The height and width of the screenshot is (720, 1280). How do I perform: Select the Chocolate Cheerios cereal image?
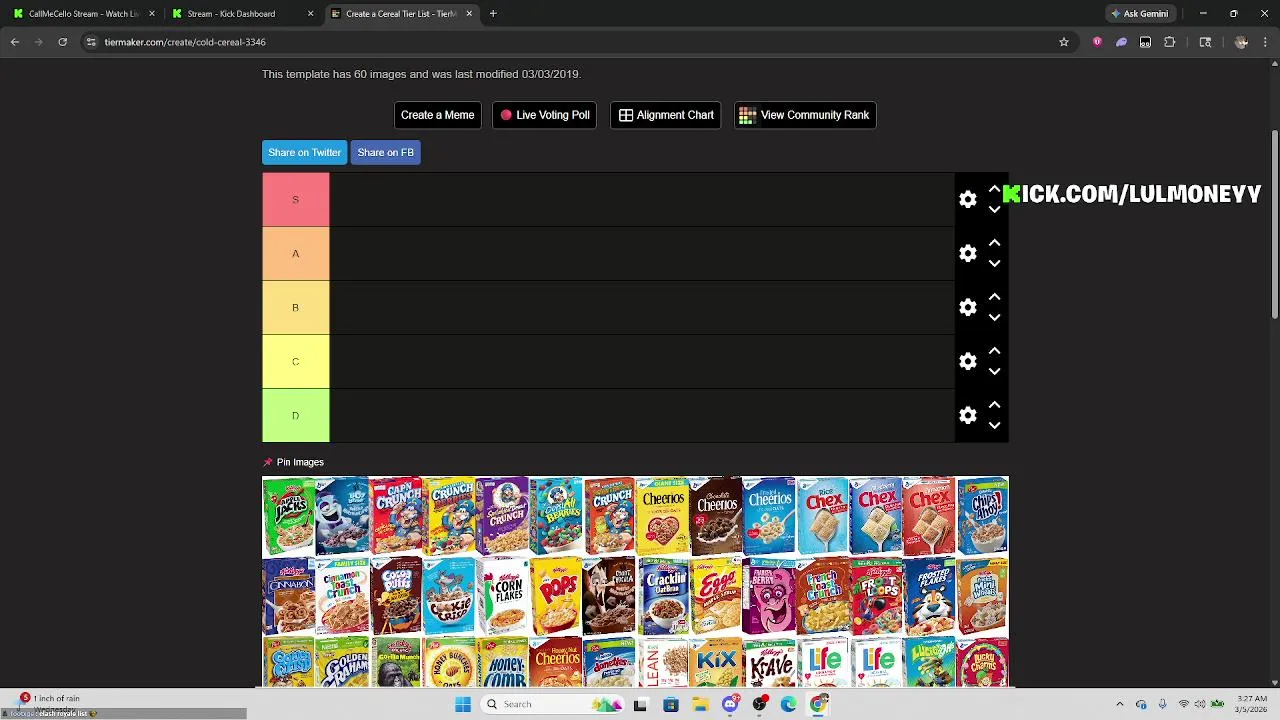[716, 516]
